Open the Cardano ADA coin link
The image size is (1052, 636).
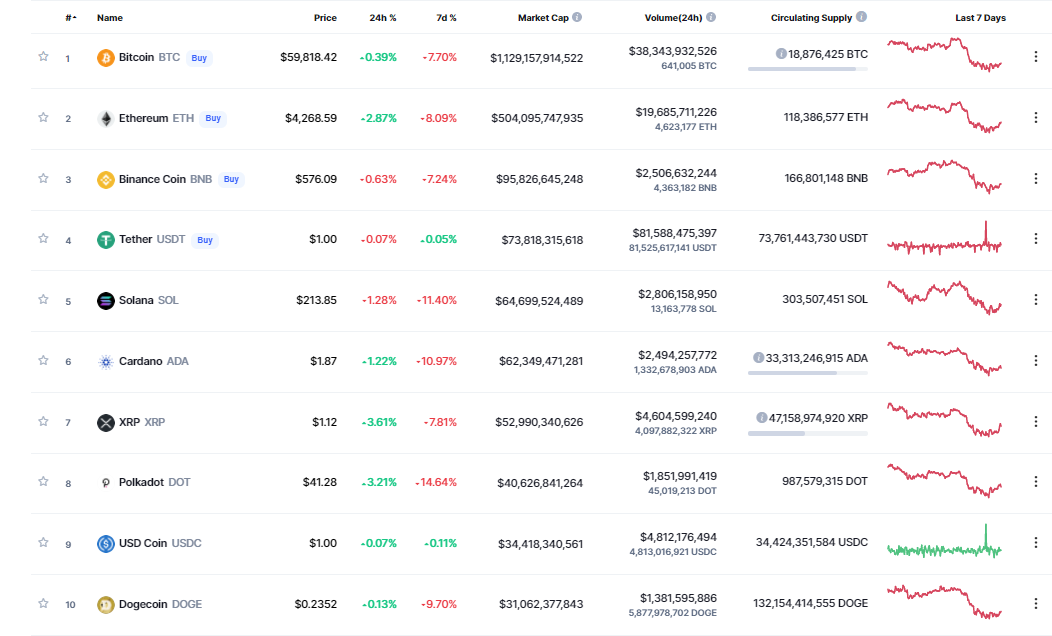pyautogui.click(x=153, y=361)
